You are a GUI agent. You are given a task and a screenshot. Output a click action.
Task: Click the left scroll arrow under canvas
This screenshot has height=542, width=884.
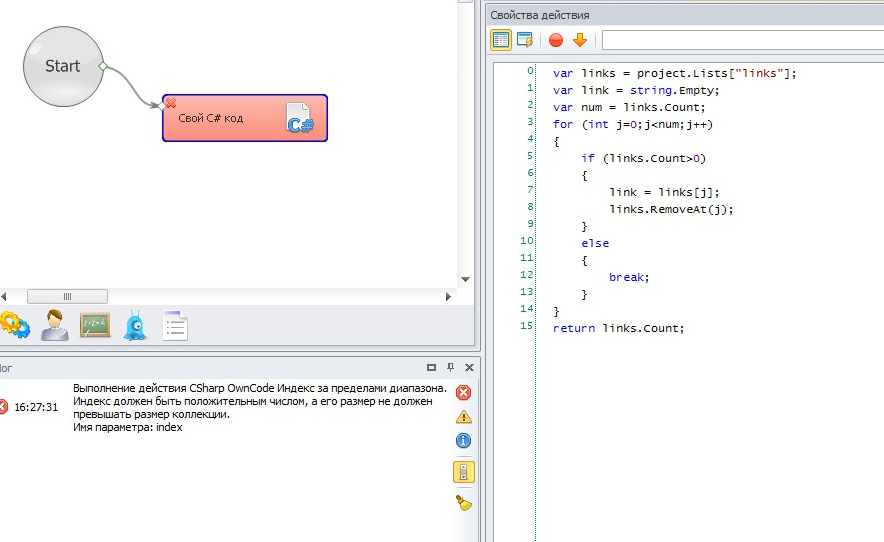4,296
